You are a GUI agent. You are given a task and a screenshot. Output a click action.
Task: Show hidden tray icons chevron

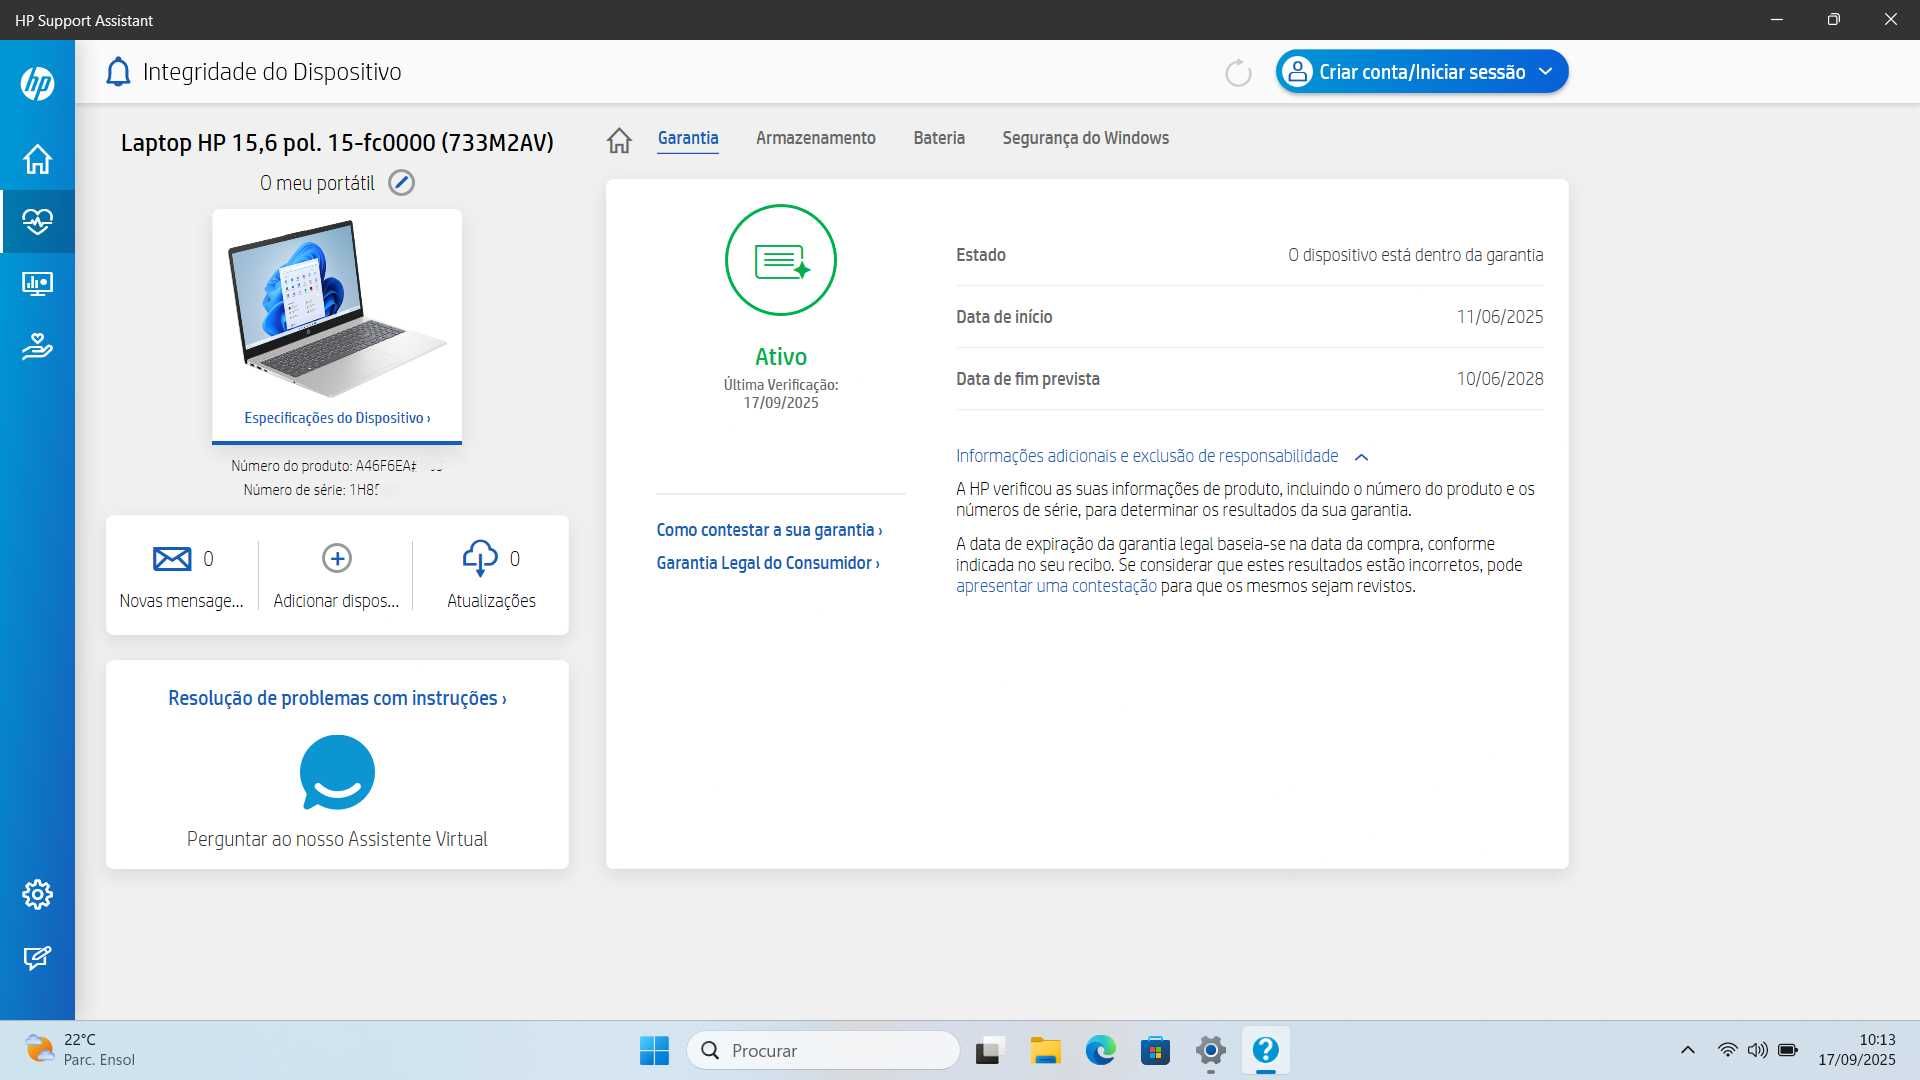click(x=1687, y=1050)
